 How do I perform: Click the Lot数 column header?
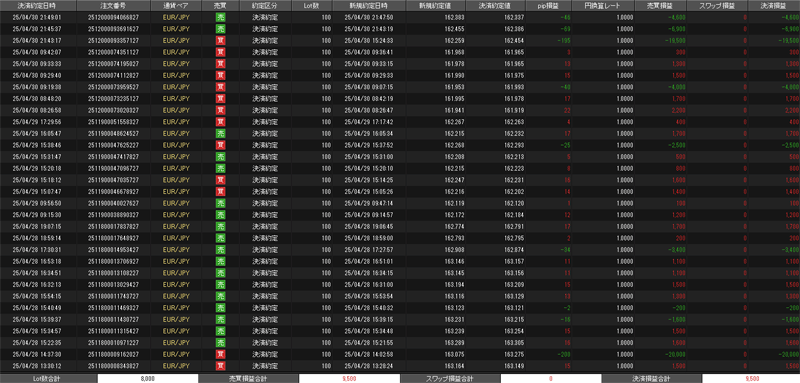312,6
